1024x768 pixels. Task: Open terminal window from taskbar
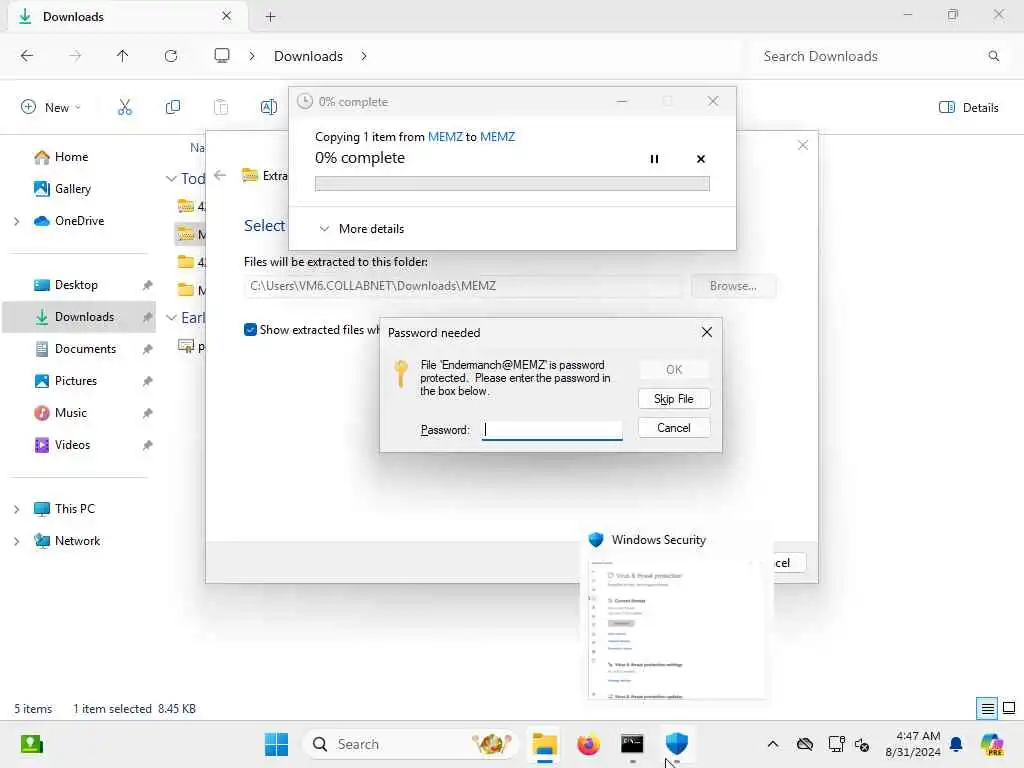632,744
